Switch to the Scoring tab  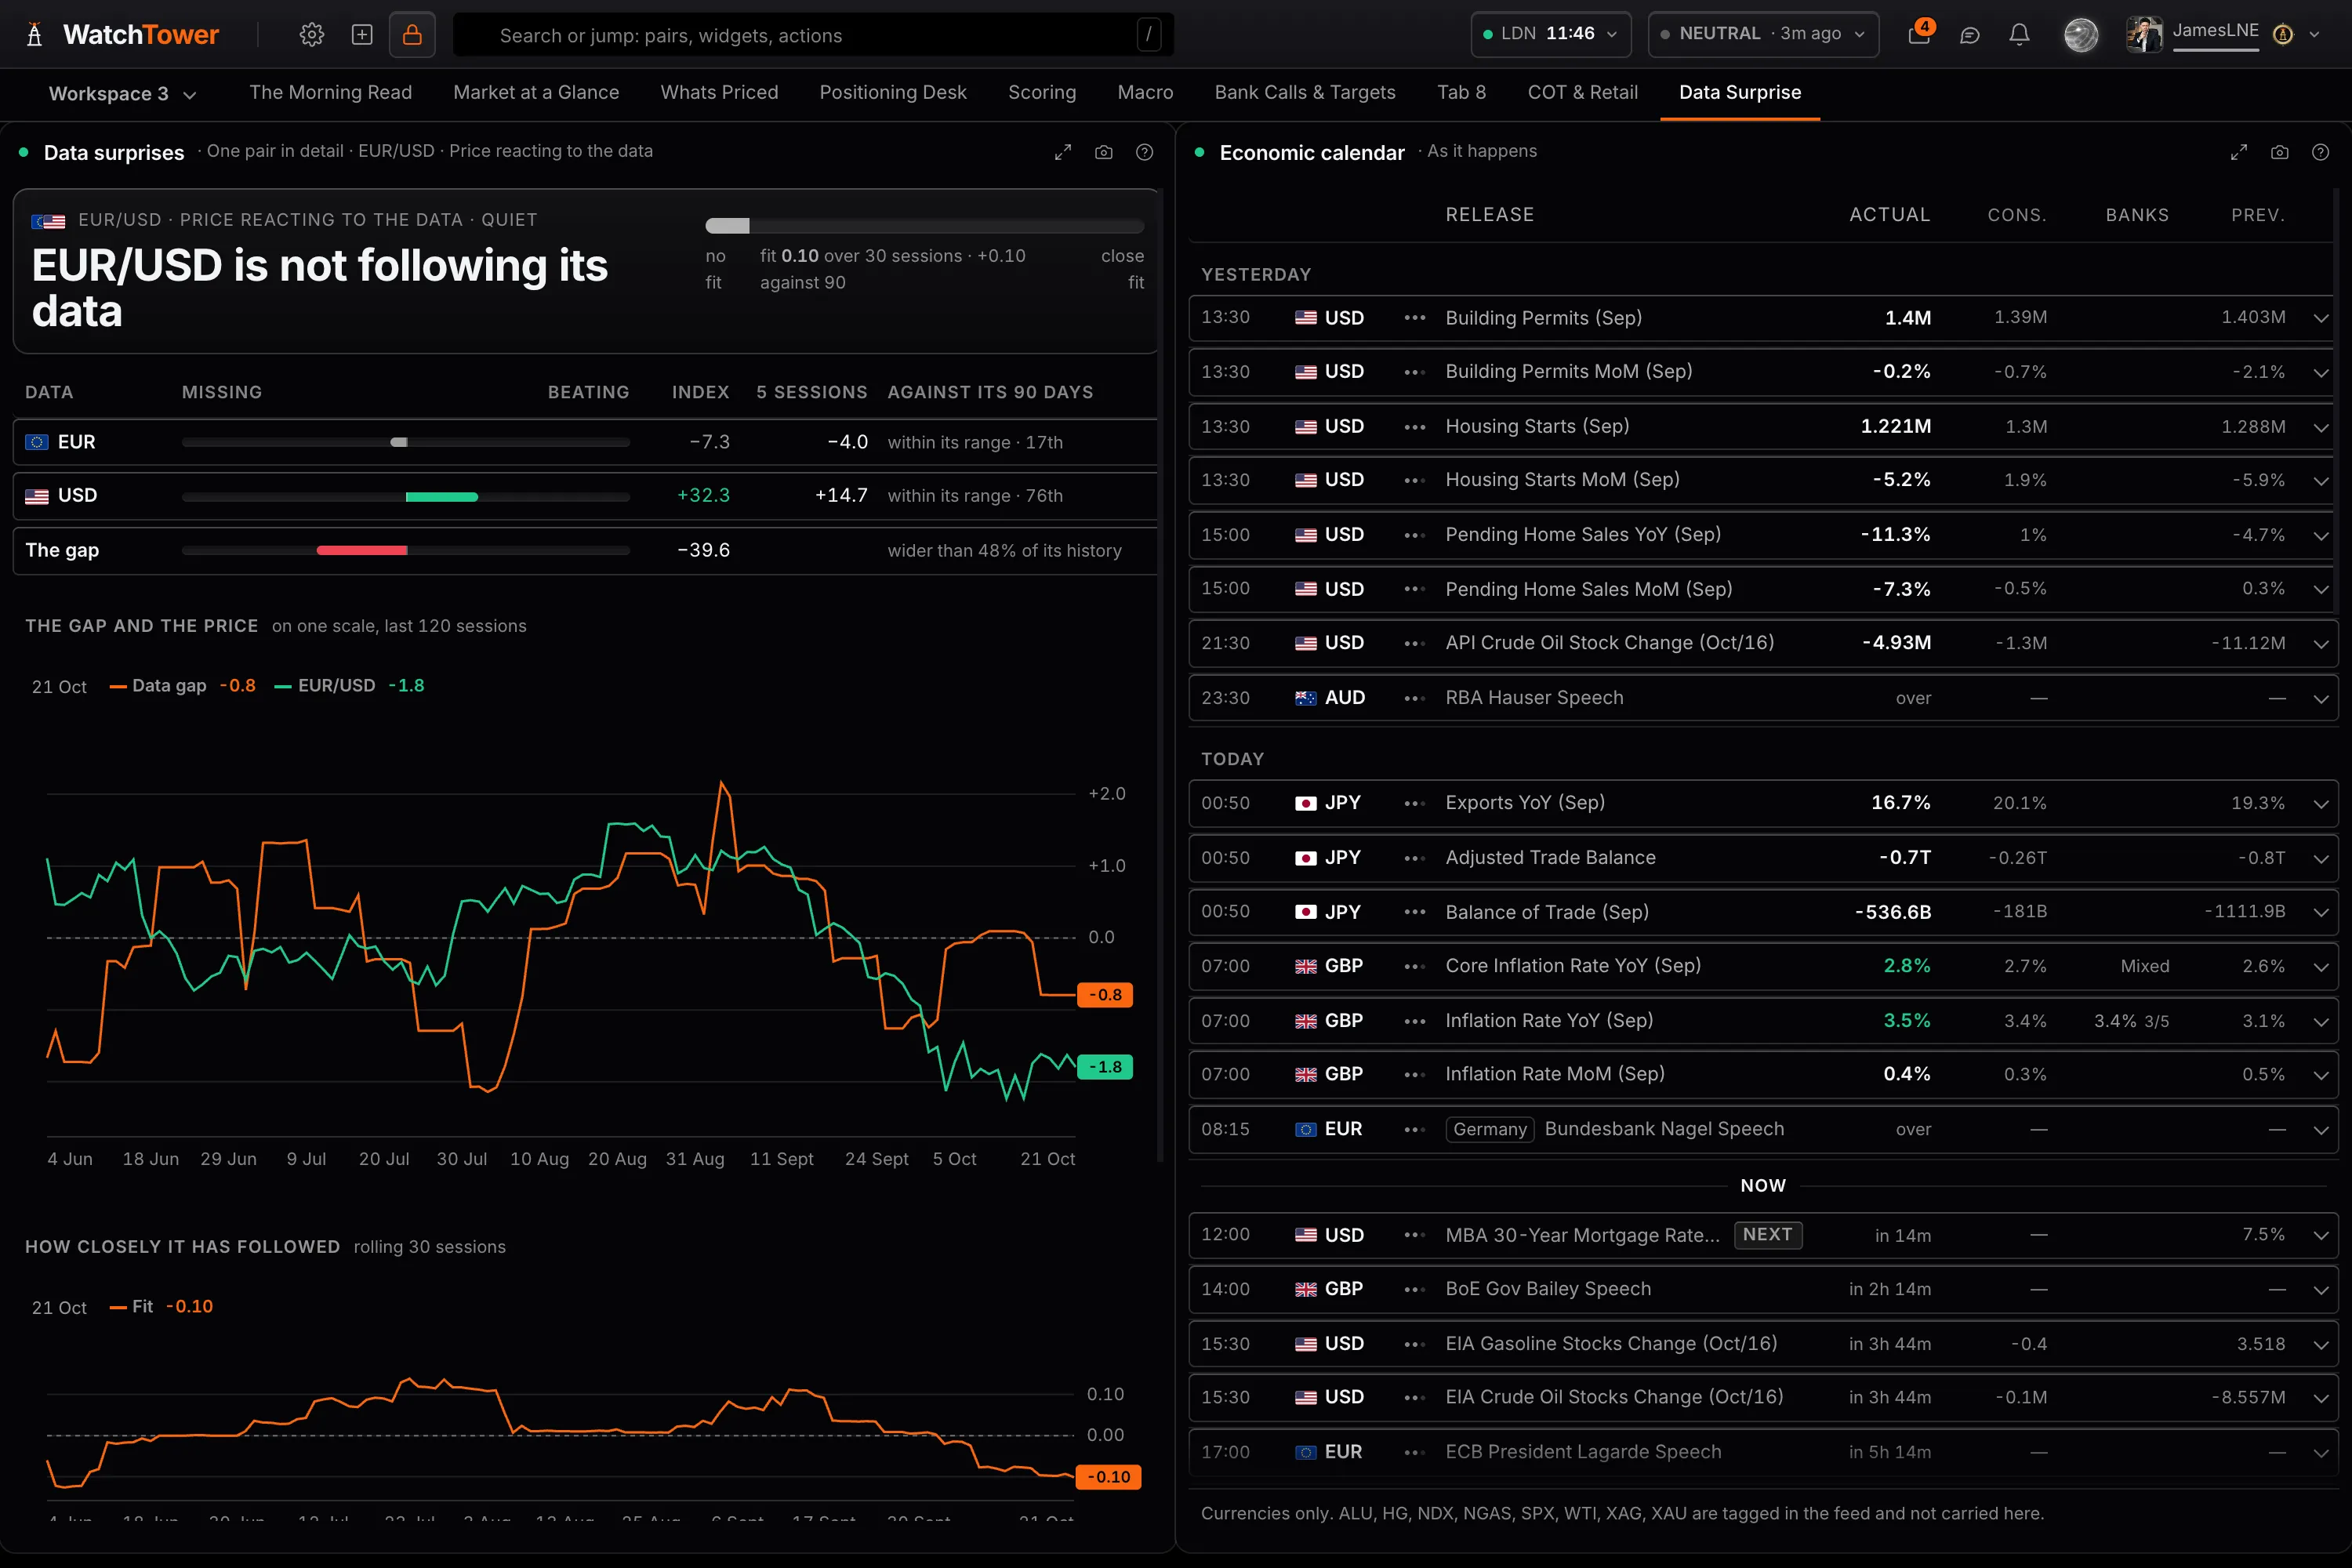coord(1042,93)
